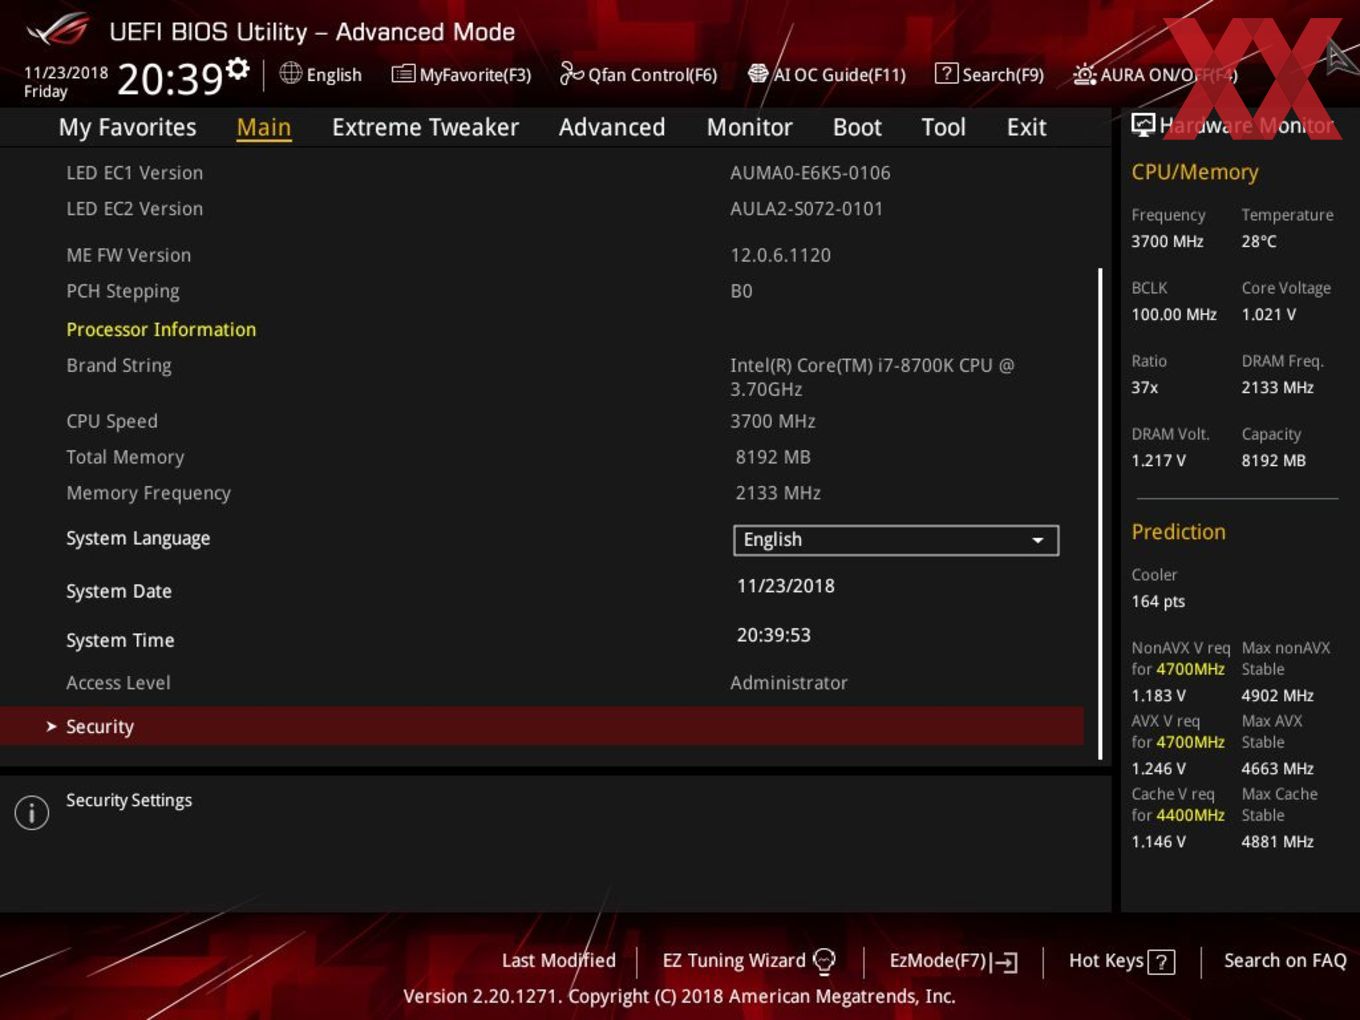The height and width of the screenshot is (1020, 1360).
Task: Open the Tool tab
Action: coord(943,127)
